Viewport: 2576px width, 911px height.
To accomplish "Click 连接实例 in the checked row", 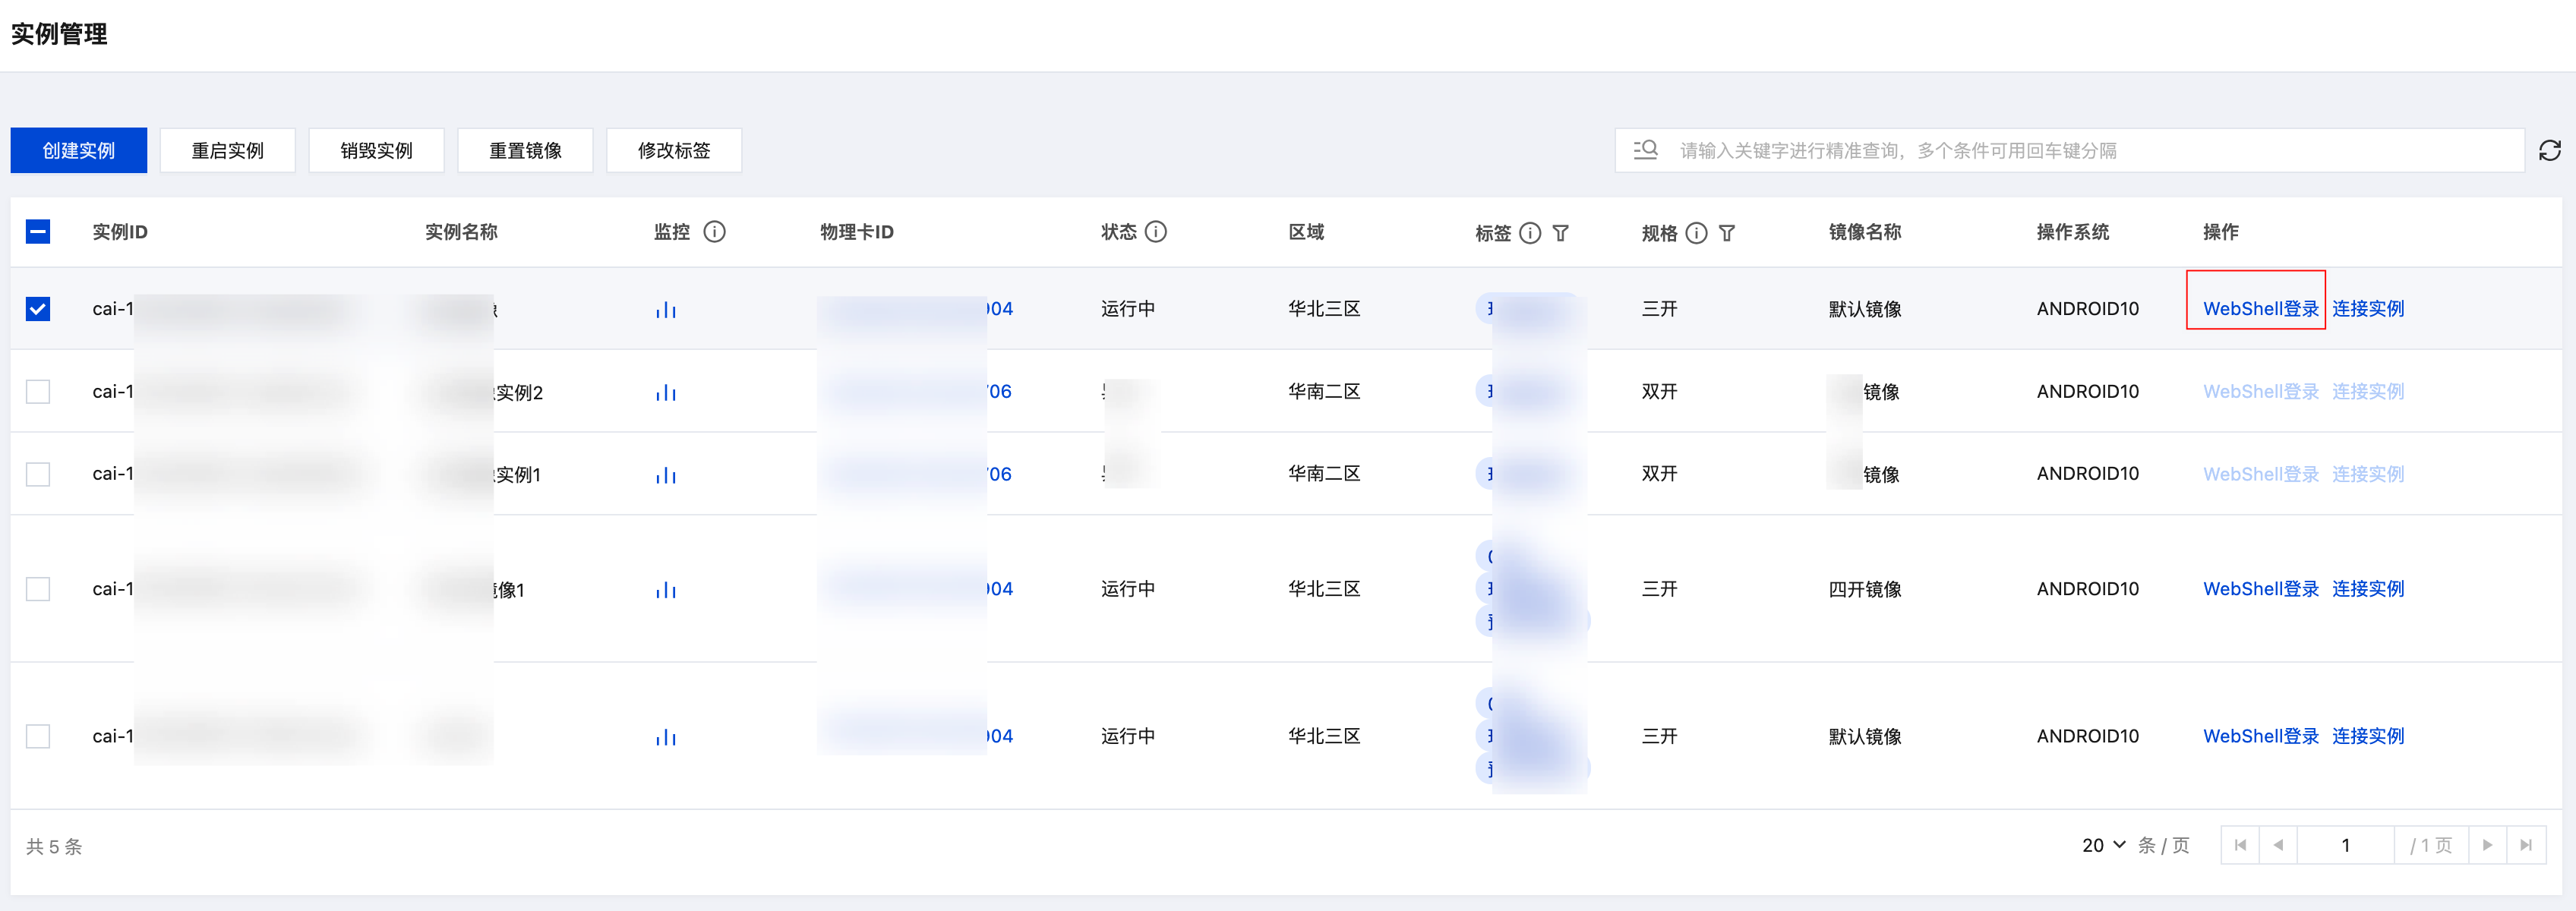I will coord(2368,309).
